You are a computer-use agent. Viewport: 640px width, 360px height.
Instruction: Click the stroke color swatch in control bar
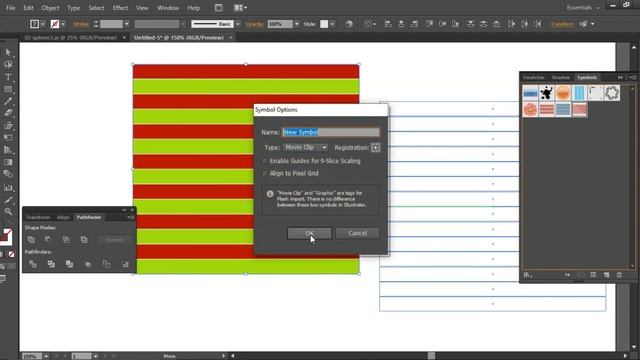55,24
